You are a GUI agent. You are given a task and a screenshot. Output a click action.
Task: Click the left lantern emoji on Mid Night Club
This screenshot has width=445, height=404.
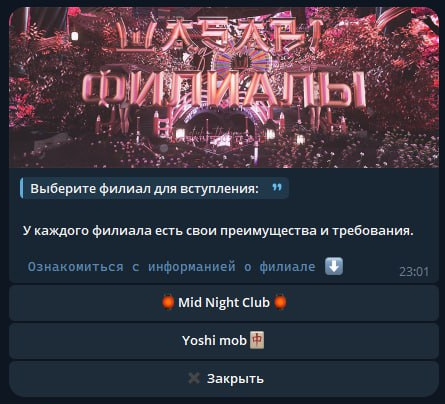click(x=168, y=302)
